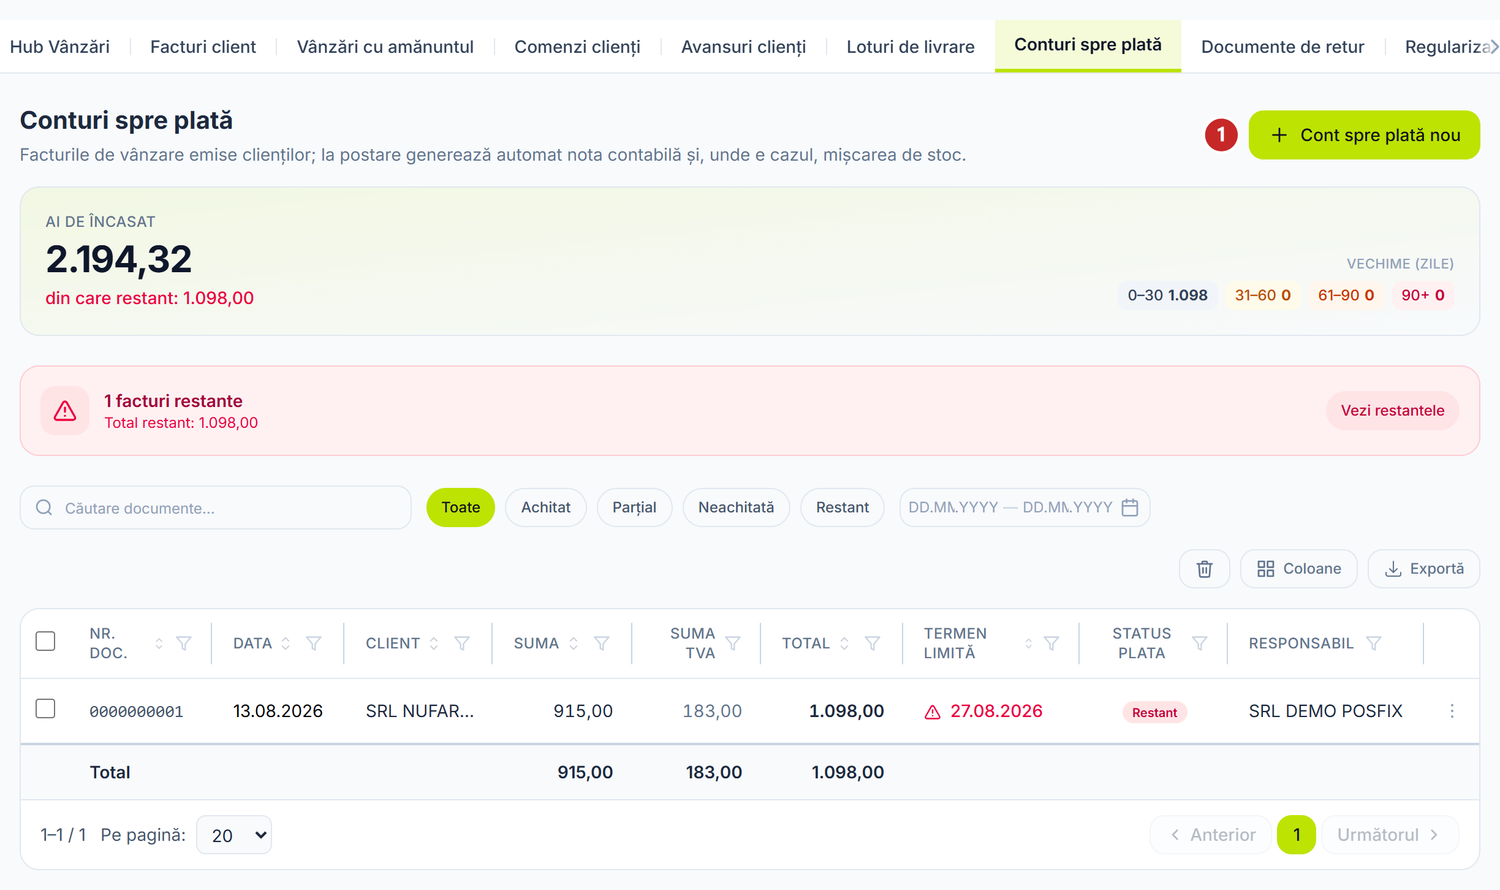Open the Comenzi clienți tab
1500x890 pixels.
[577, 47]
